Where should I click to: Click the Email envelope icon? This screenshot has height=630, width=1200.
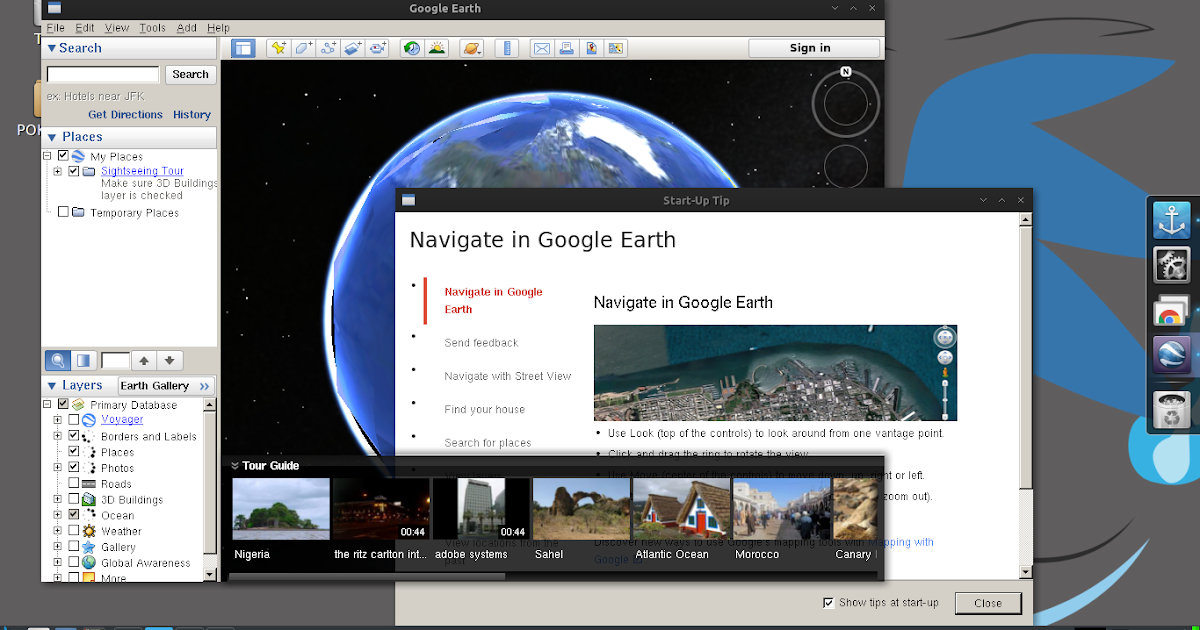click(541, 48)
